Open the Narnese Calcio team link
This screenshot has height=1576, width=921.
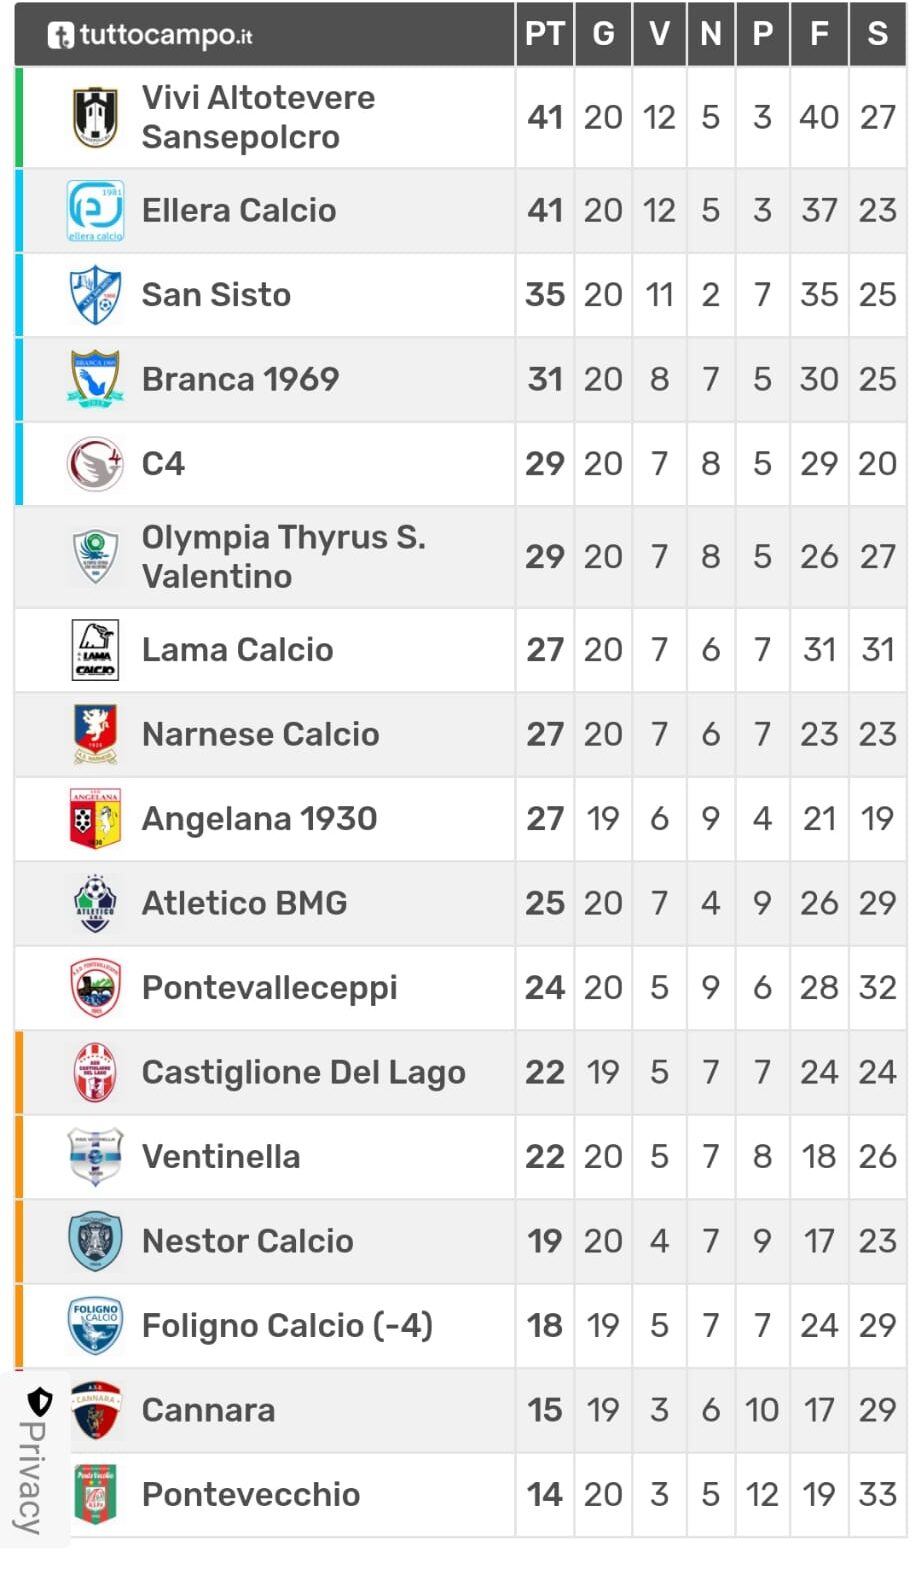point(261,735)
